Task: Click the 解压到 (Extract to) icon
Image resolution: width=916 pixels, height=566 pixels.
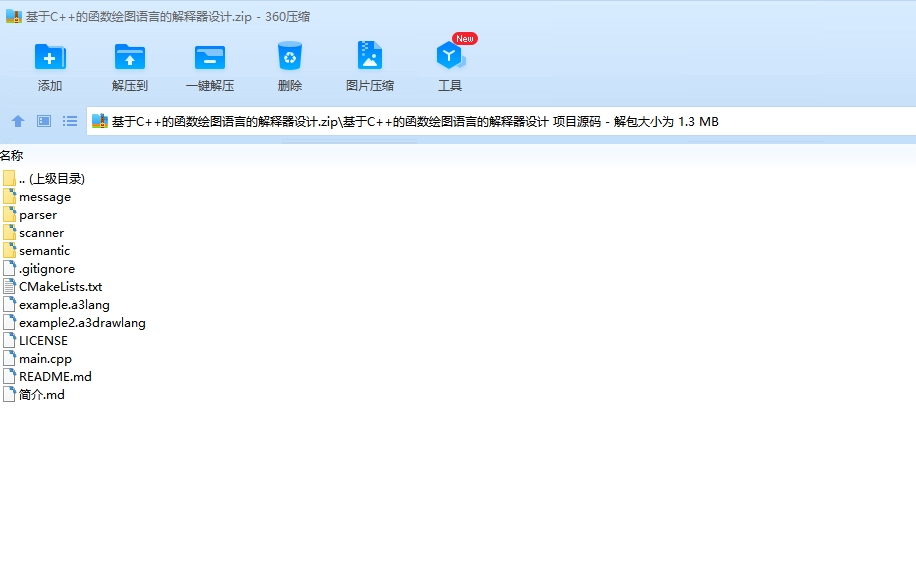Action: pos(130,57)
